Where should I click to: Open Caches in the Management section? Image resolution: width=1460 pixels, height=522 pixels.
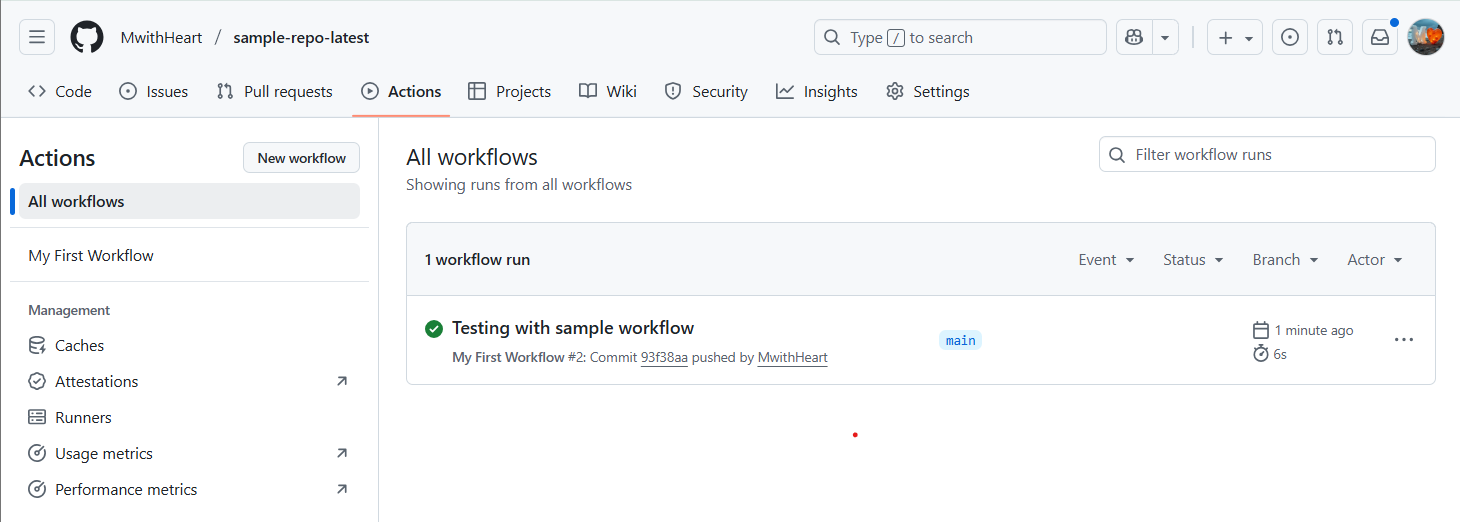79,346
